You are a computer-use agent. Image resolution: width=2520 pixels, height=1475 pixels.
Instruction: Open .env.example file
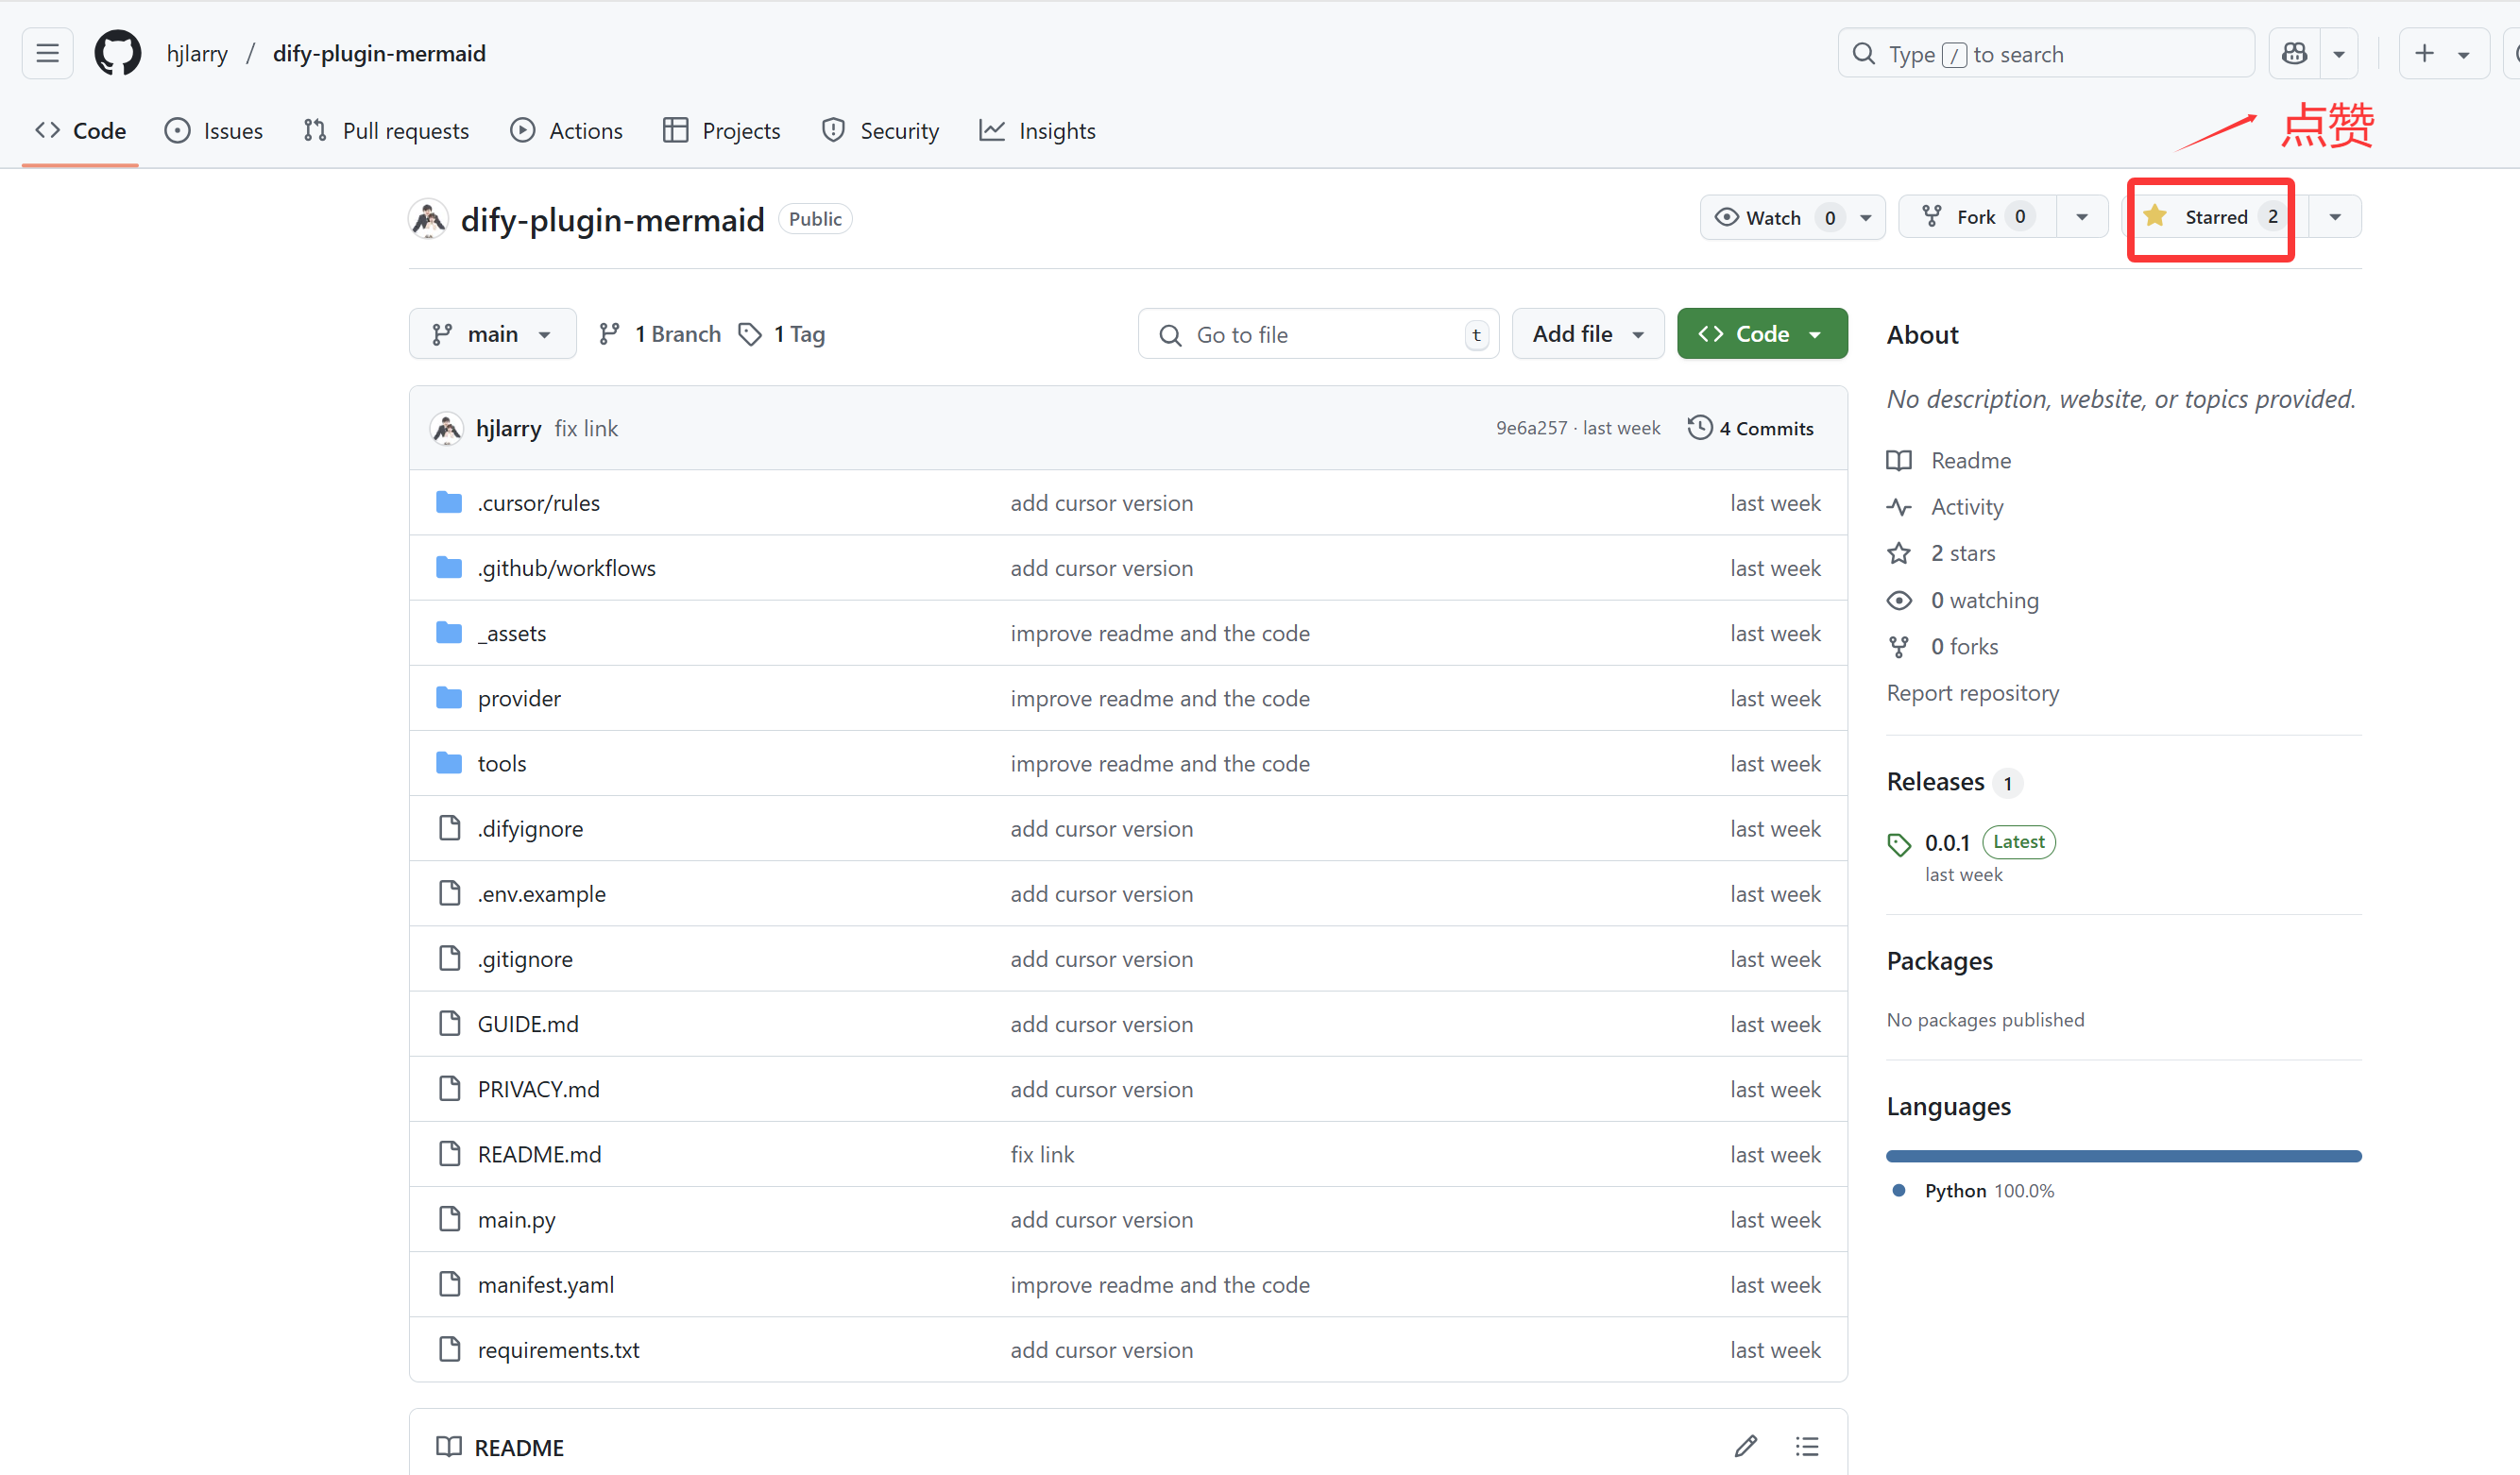point(541,893)
